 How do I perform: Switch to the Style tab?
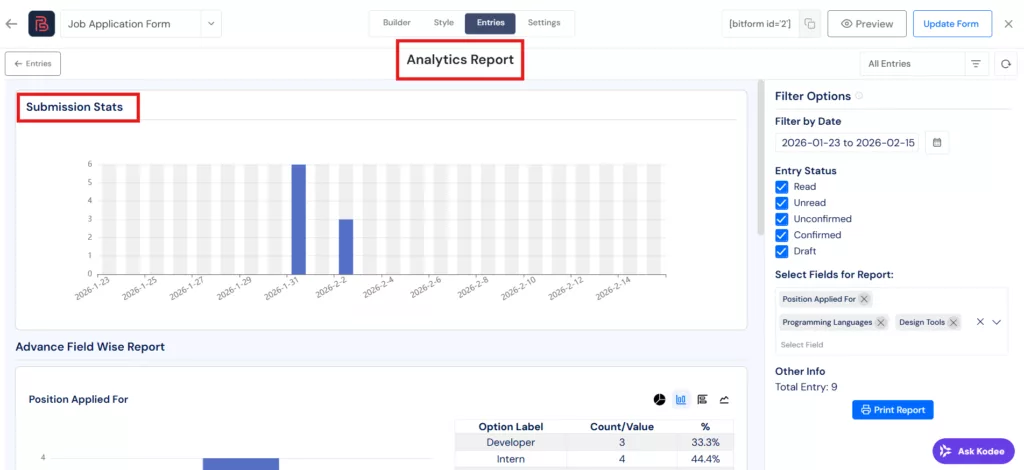[443, 23]
